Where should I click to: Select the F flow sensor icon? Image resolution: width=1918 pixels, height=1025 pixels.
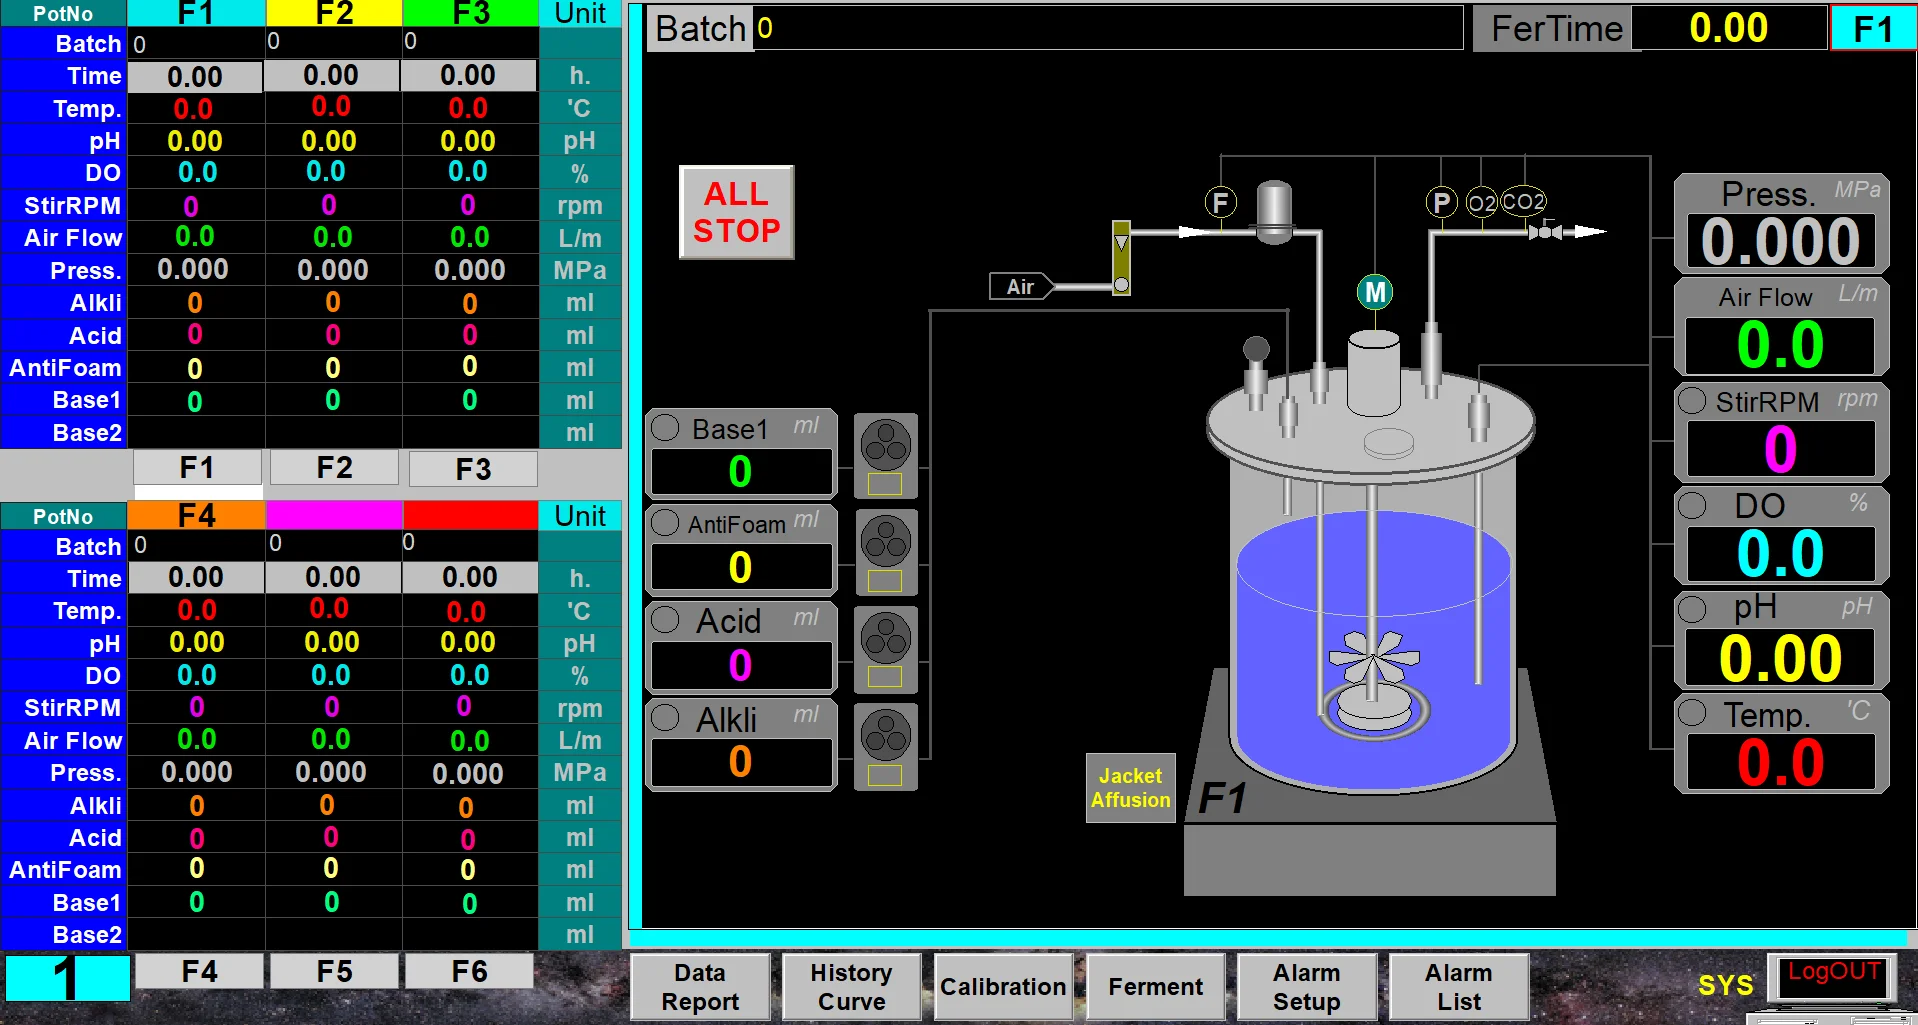point(1220,202)
